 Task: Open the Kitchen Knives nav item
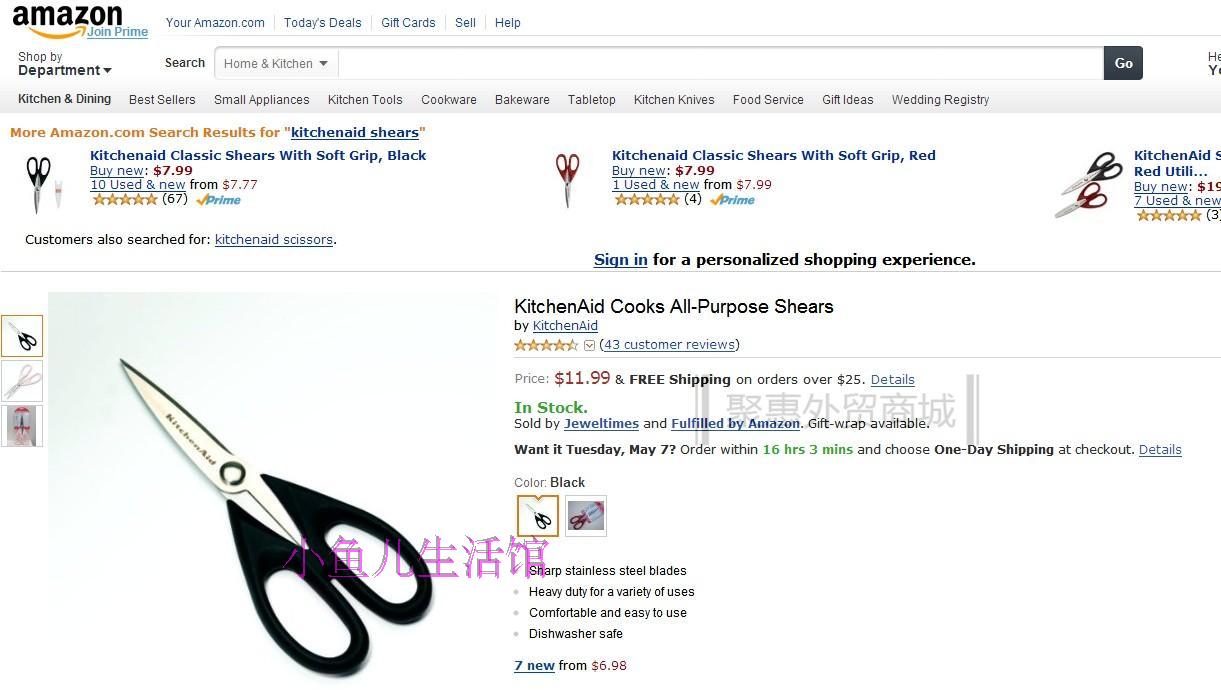674,99
